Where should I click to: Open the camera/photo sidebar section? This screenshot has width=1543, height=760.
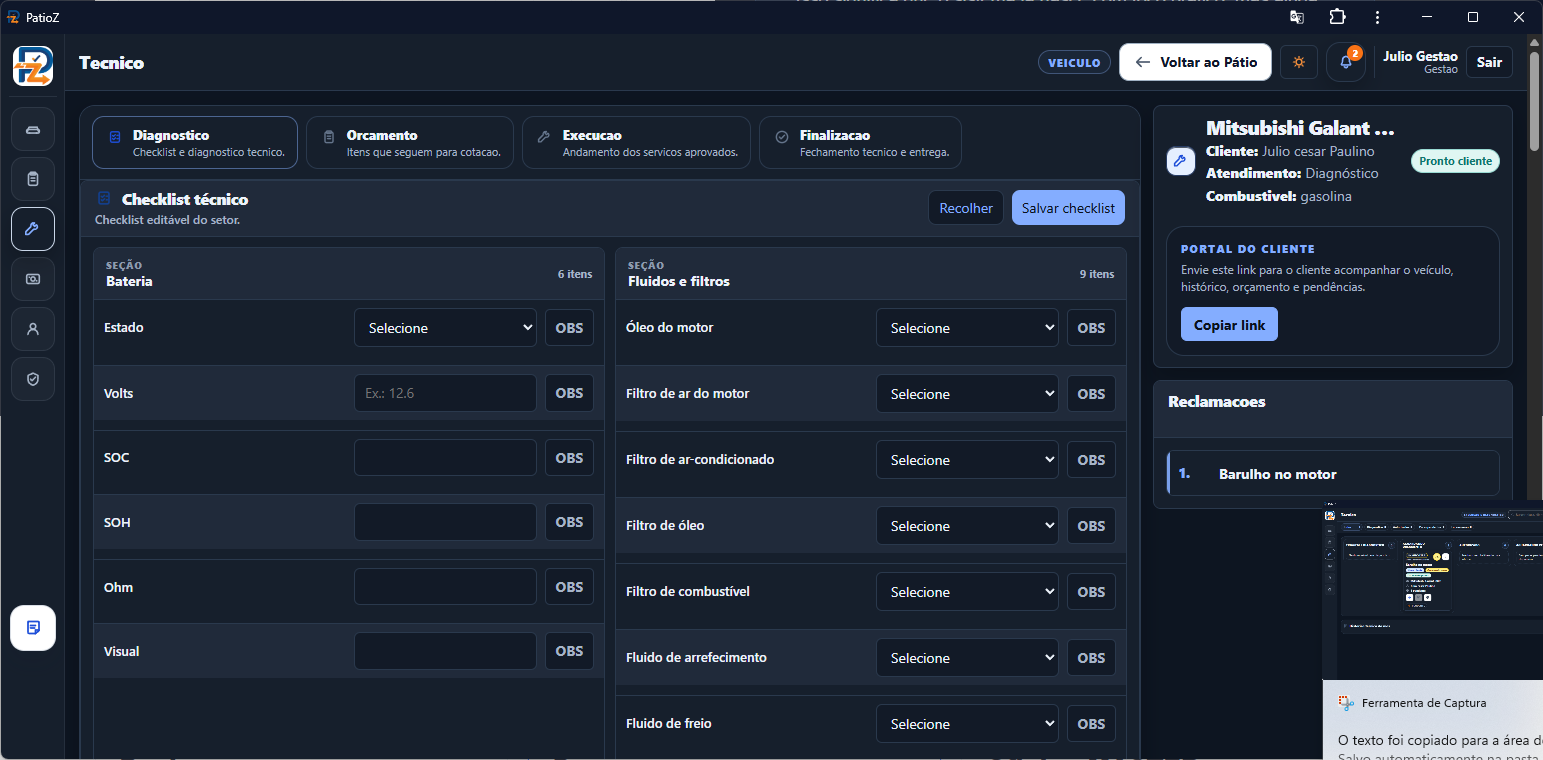click(x=33, y=279)
